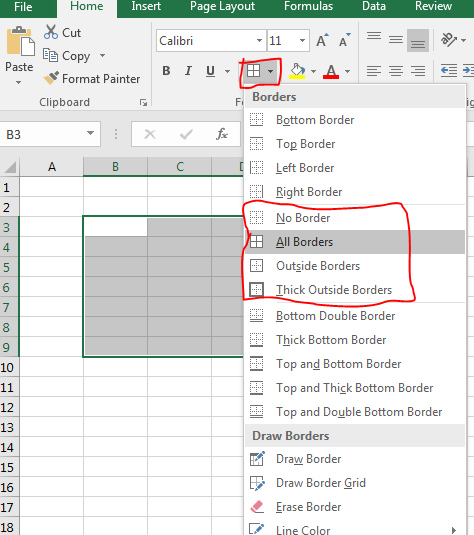This screenshot has height=535, width=474.
Task: Expand the Name Box dropdown arrow
Action: point(90,133)
